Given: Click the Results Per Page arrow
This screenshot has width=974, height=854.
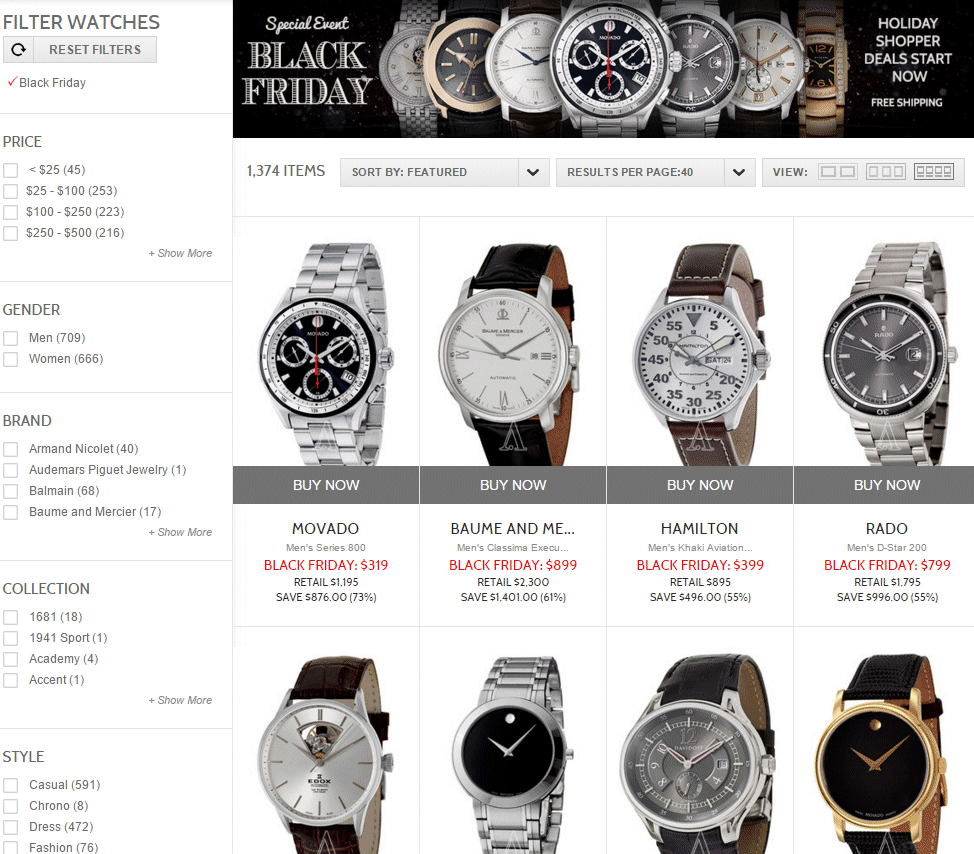Looking at the screenshot, I should pos(739,172).
